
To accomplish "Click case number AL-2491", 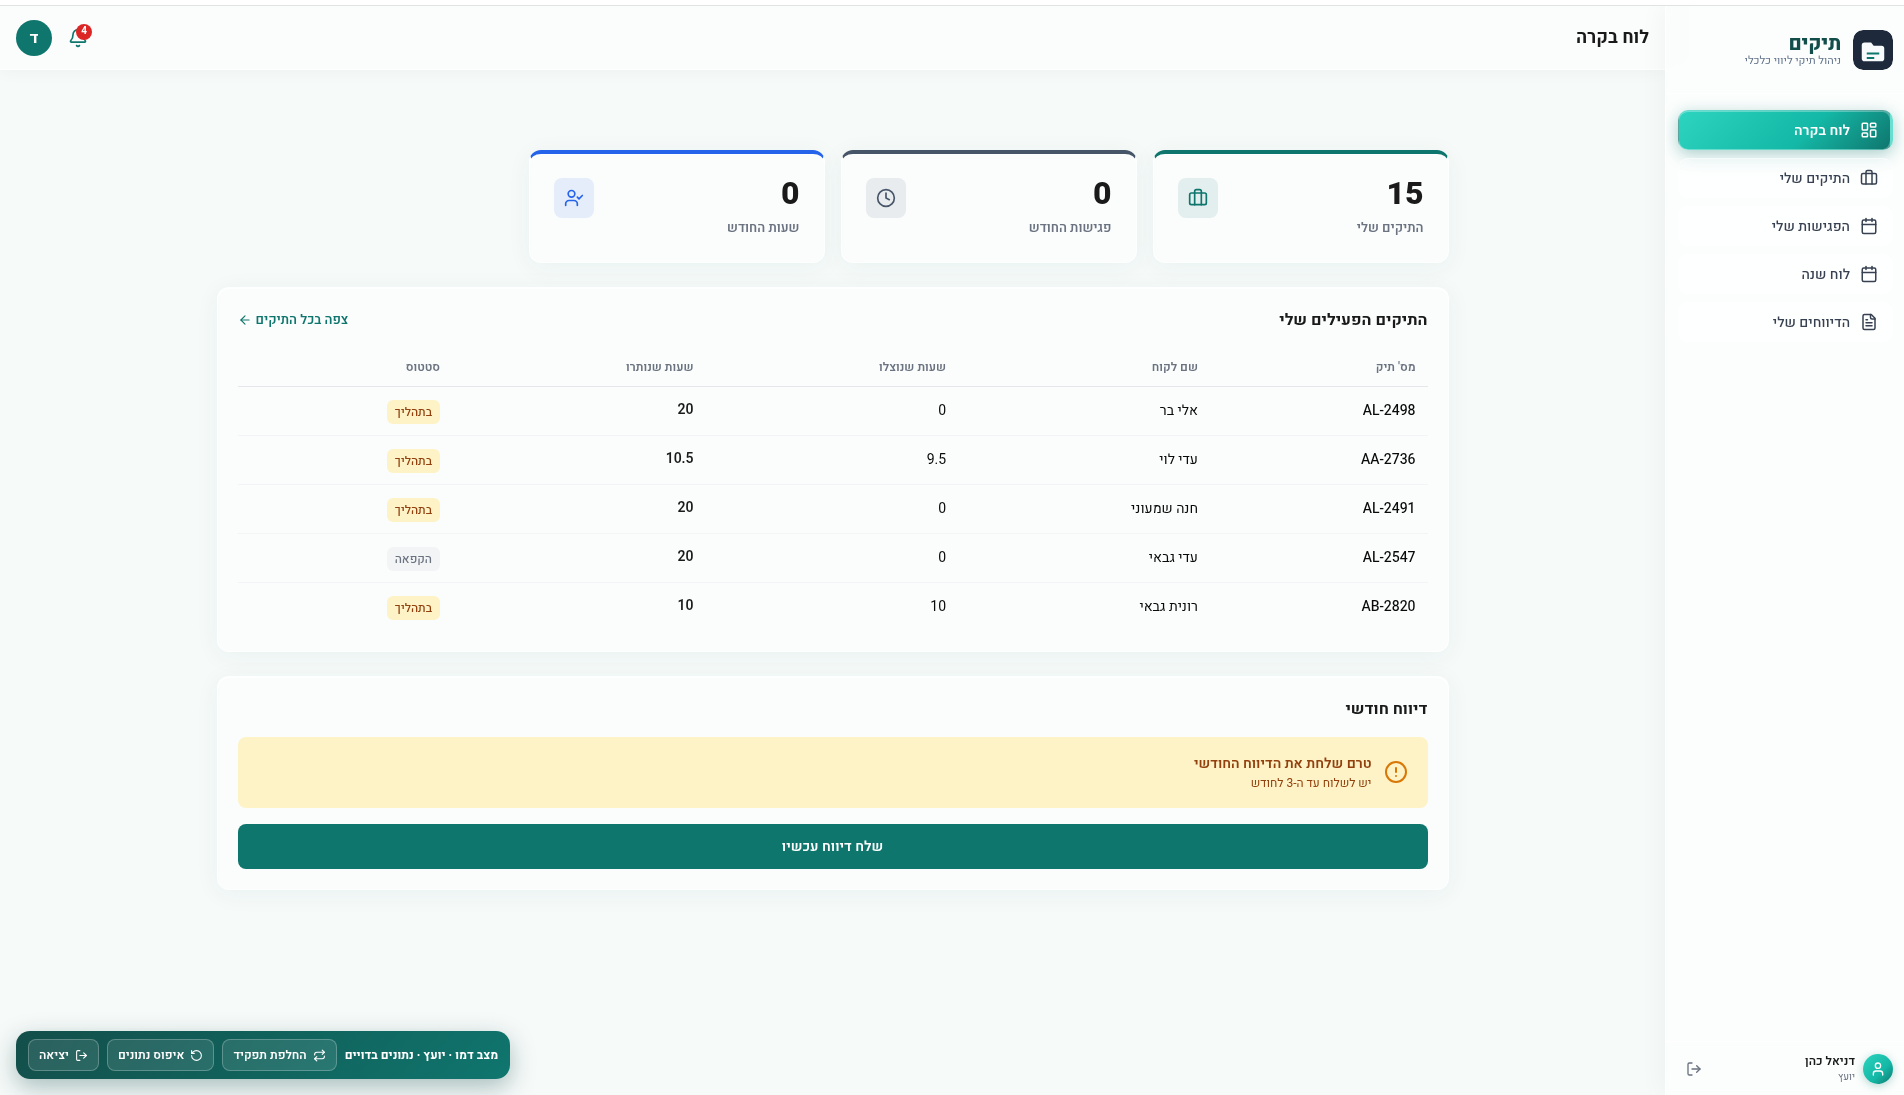I will coord(1388,508).
